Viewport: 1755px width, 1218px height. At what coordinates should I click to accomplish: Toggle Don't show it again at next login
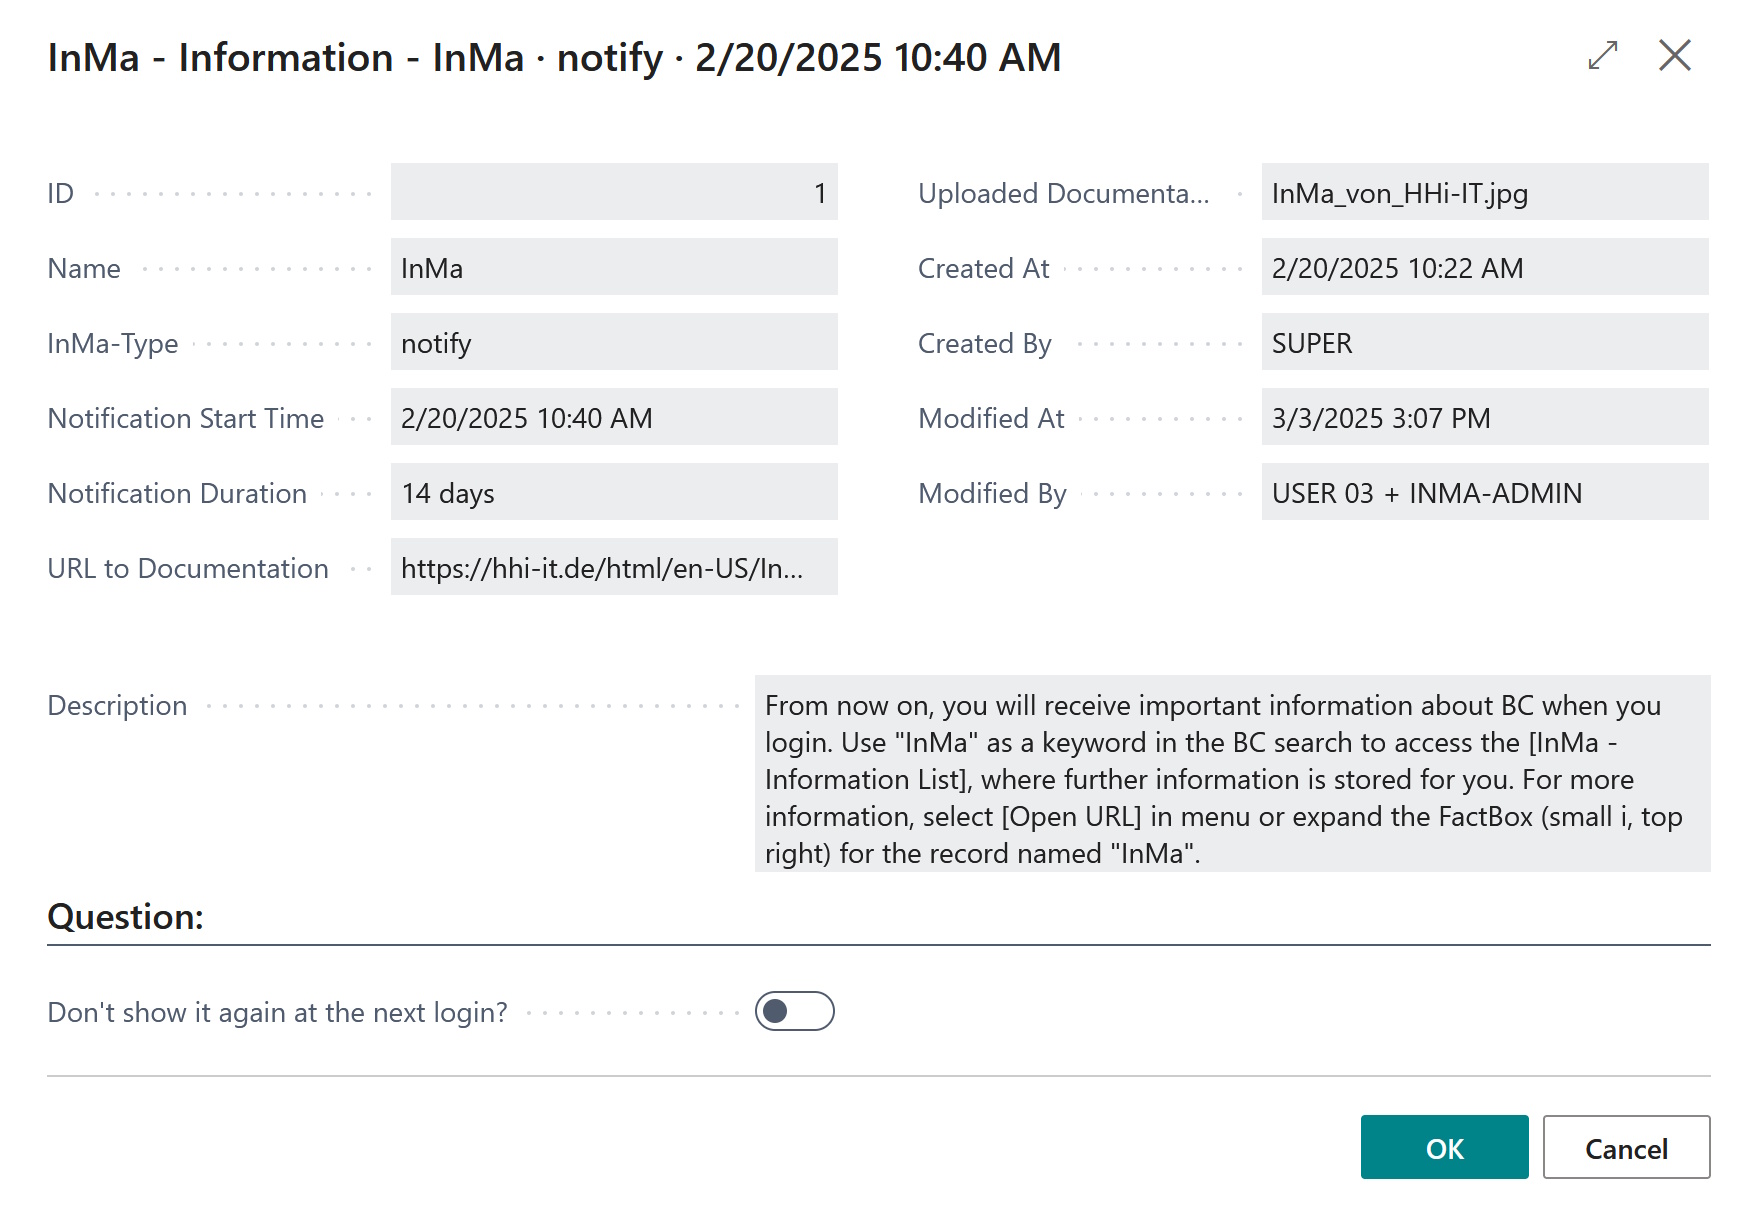(795, 1011)
